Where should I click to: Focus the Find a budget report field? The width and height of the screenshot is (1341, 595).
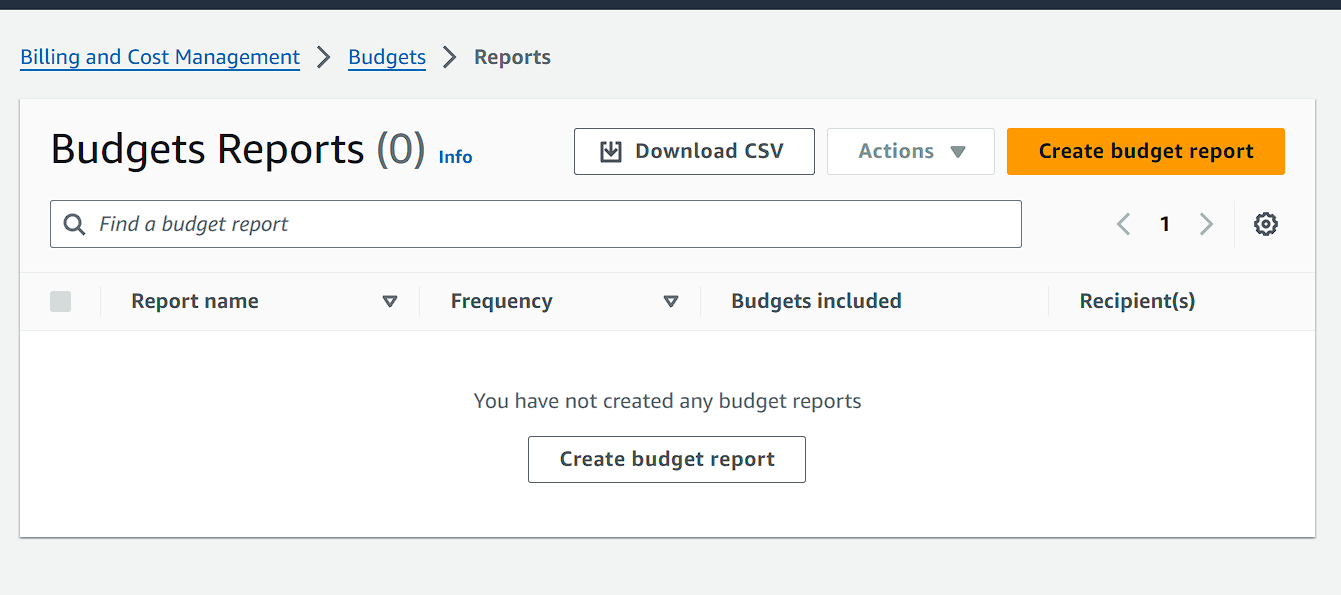(536, 224)
